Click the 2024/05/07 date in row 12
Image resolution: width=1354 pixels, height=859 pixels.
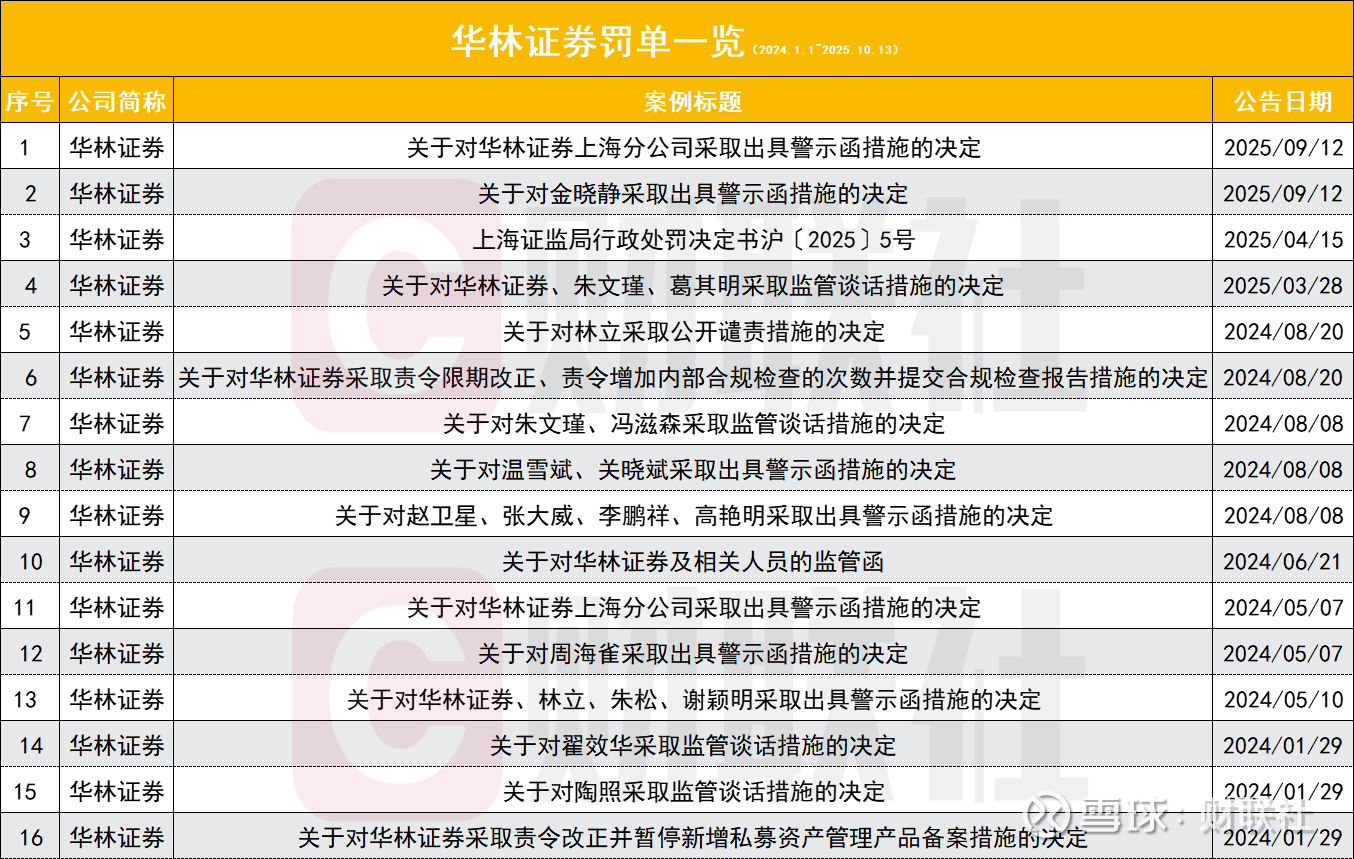click(1284, 654)
